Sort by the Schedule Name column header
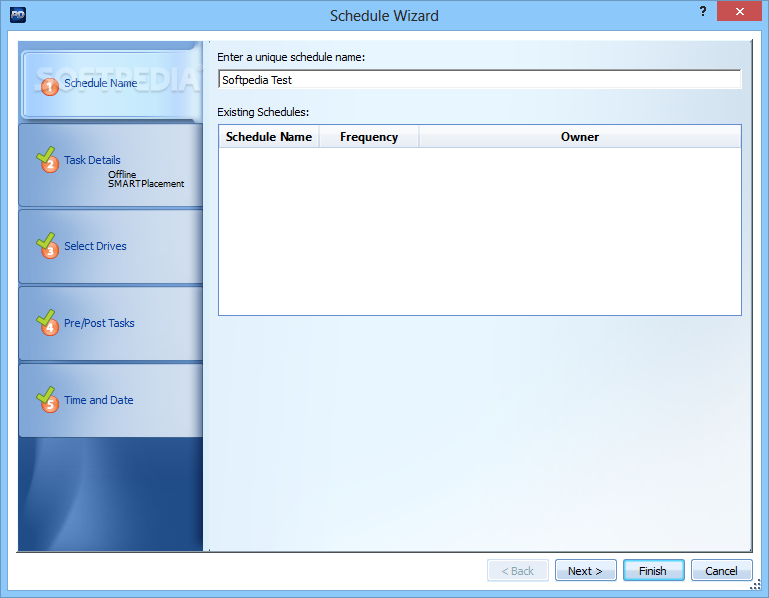Viewport: 769px width, 598px height. pyautogui.click(x=269, y=137)
